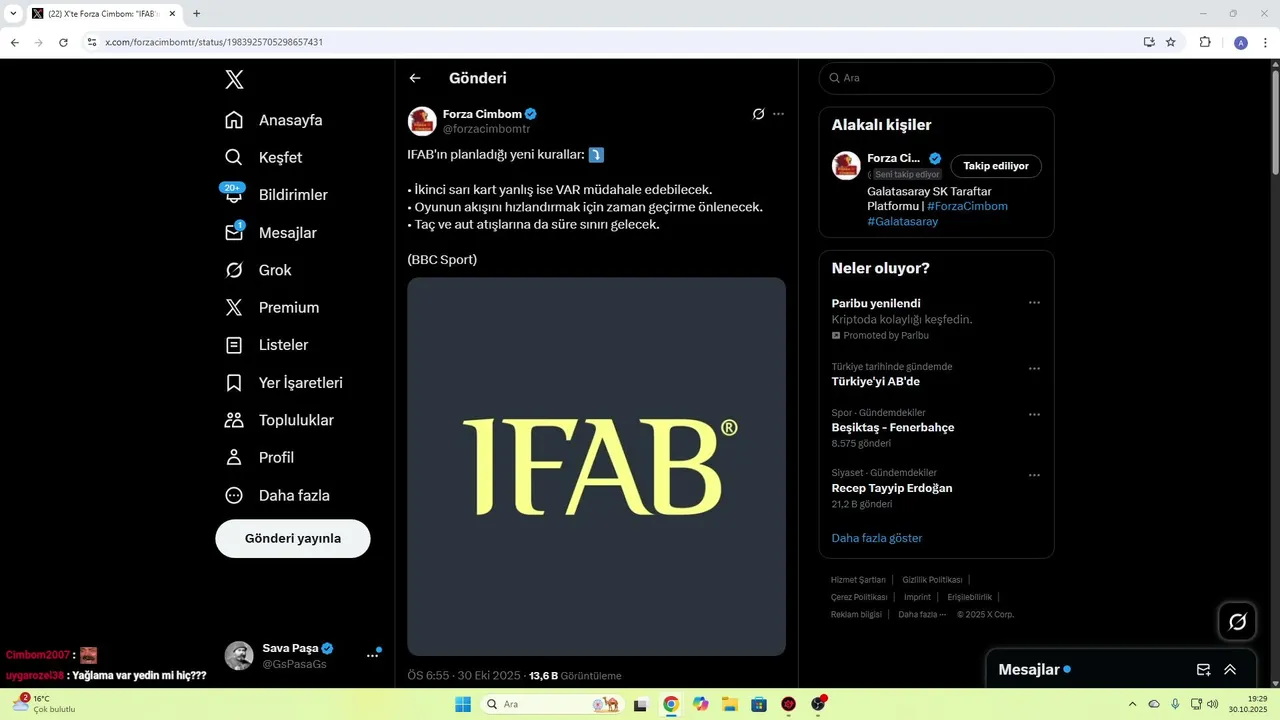Expand footer Daha fazla menu
This screenshot has height=720, width=1280.
click(x=922, y=614)
